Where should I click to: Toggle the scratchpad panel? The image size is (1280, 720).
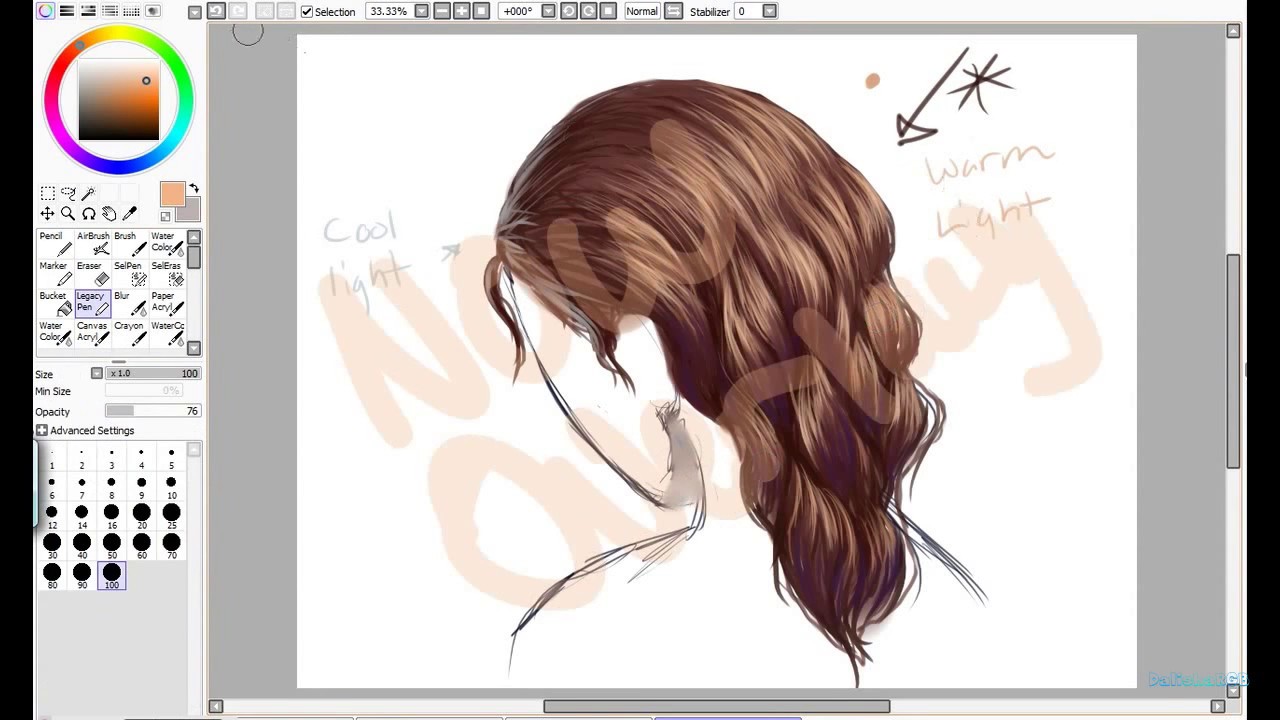(x=151, y=10)
